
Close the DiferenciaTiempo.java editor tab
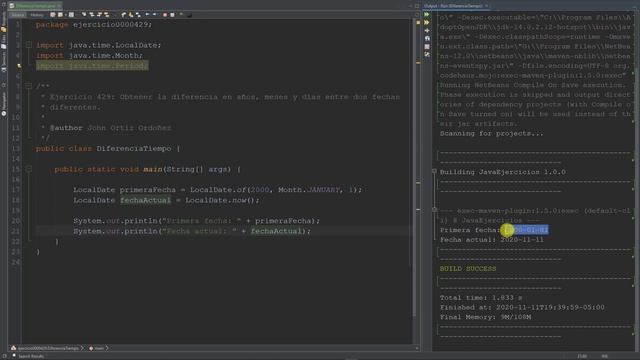coord(59,6)
